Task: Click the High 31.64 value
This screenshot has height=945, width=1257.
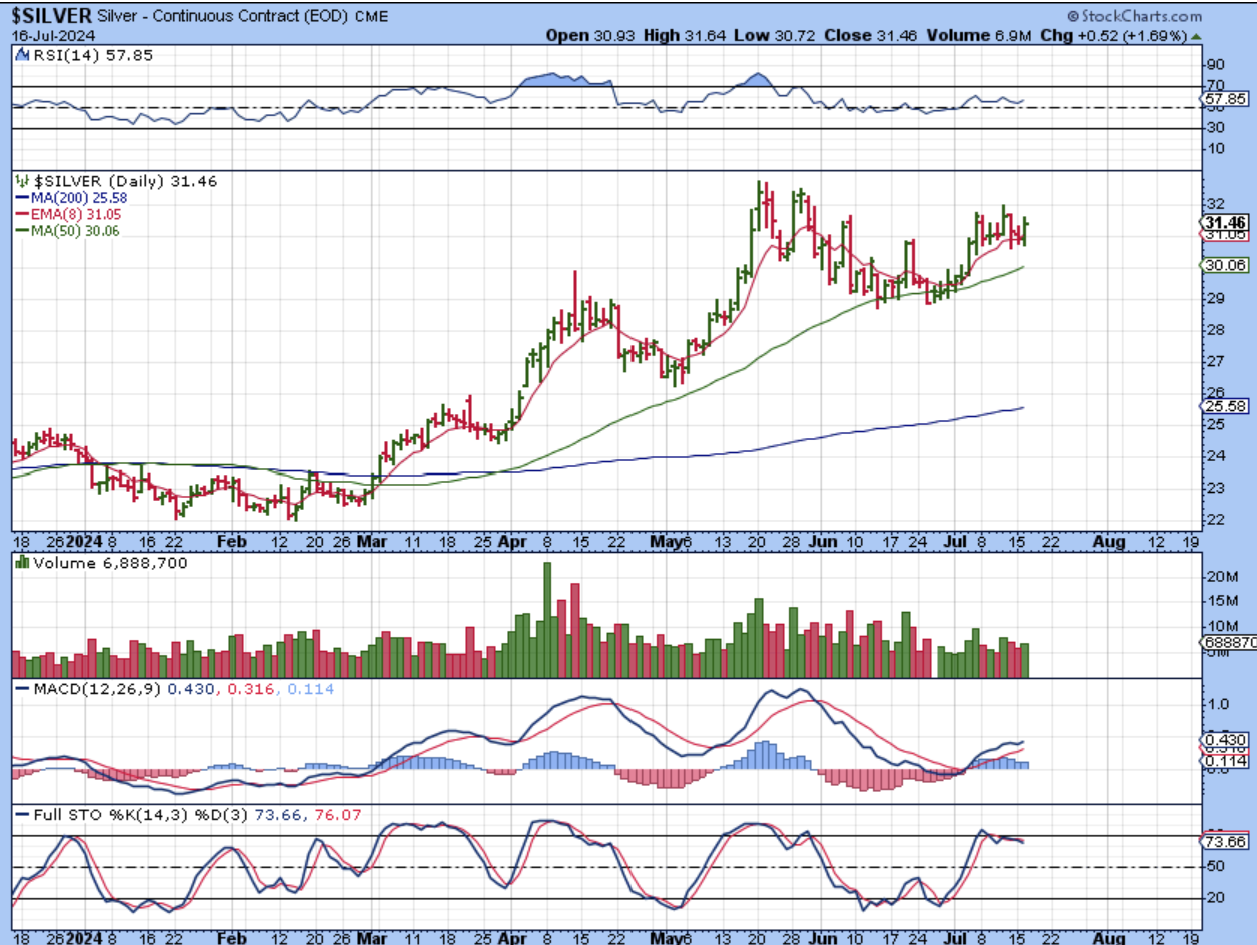Action: pyautogui.click(x=683, y=35)
